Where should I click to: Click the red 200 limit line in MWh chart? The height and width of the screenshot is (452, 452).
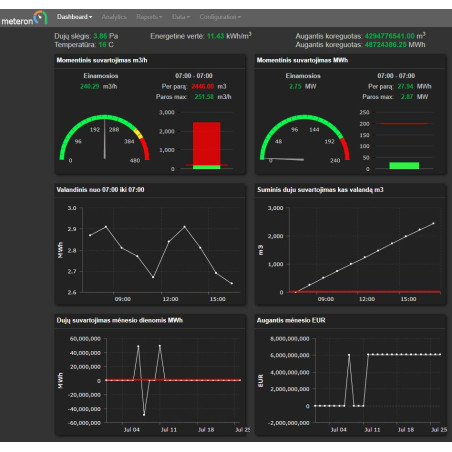(404, 124)
